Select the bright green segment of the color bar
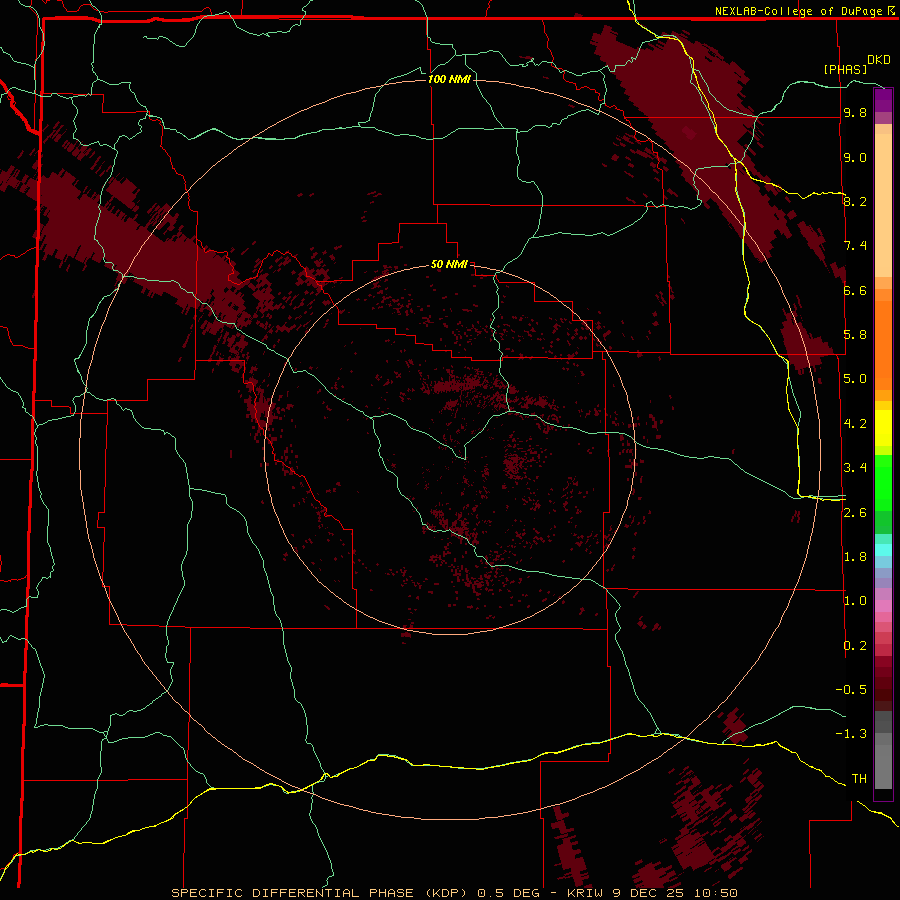Viewport: 900px width, 900px height. pyautogui.click(x=883, y=482)
